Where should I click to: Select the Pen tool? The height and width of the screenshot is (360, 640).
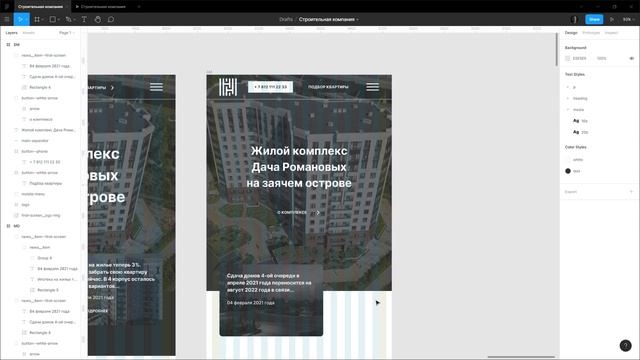click(68, 19)
